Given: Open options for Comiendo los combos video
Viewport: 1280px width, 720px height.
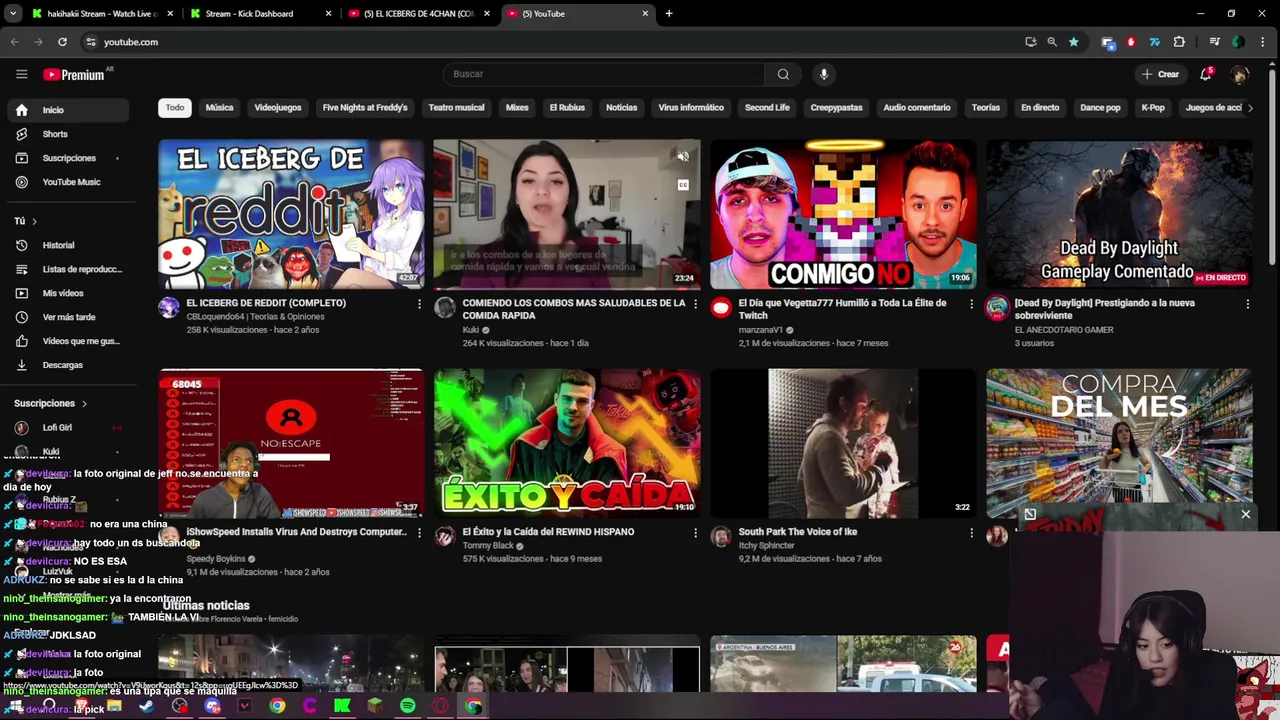Looking at the screenshot, I should [695, 304].
